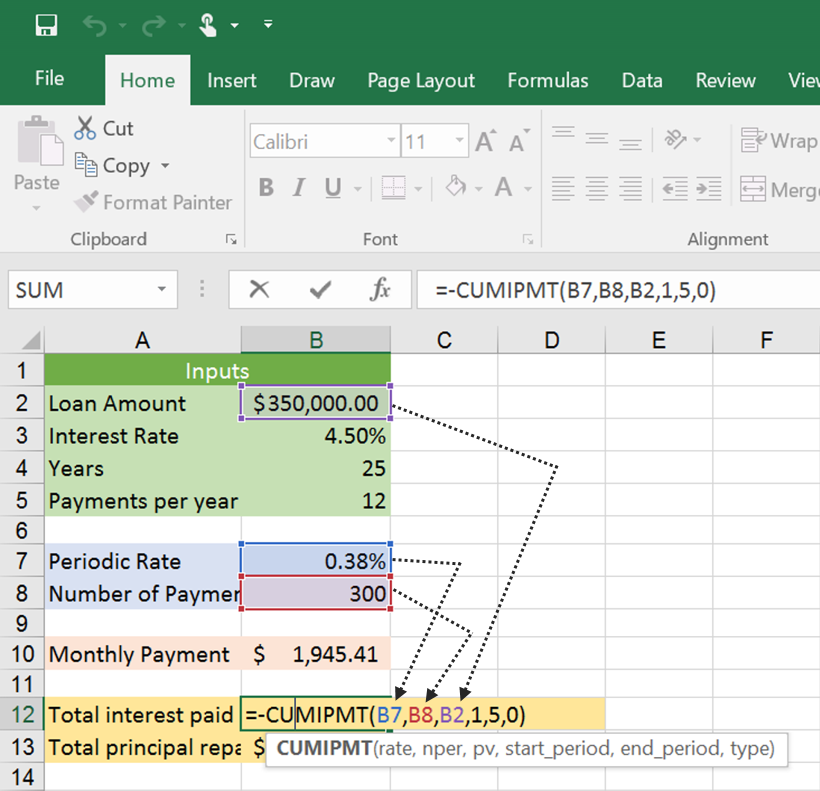
Task: Open the Calibri font name dropdown
Action: click(390, 140)
